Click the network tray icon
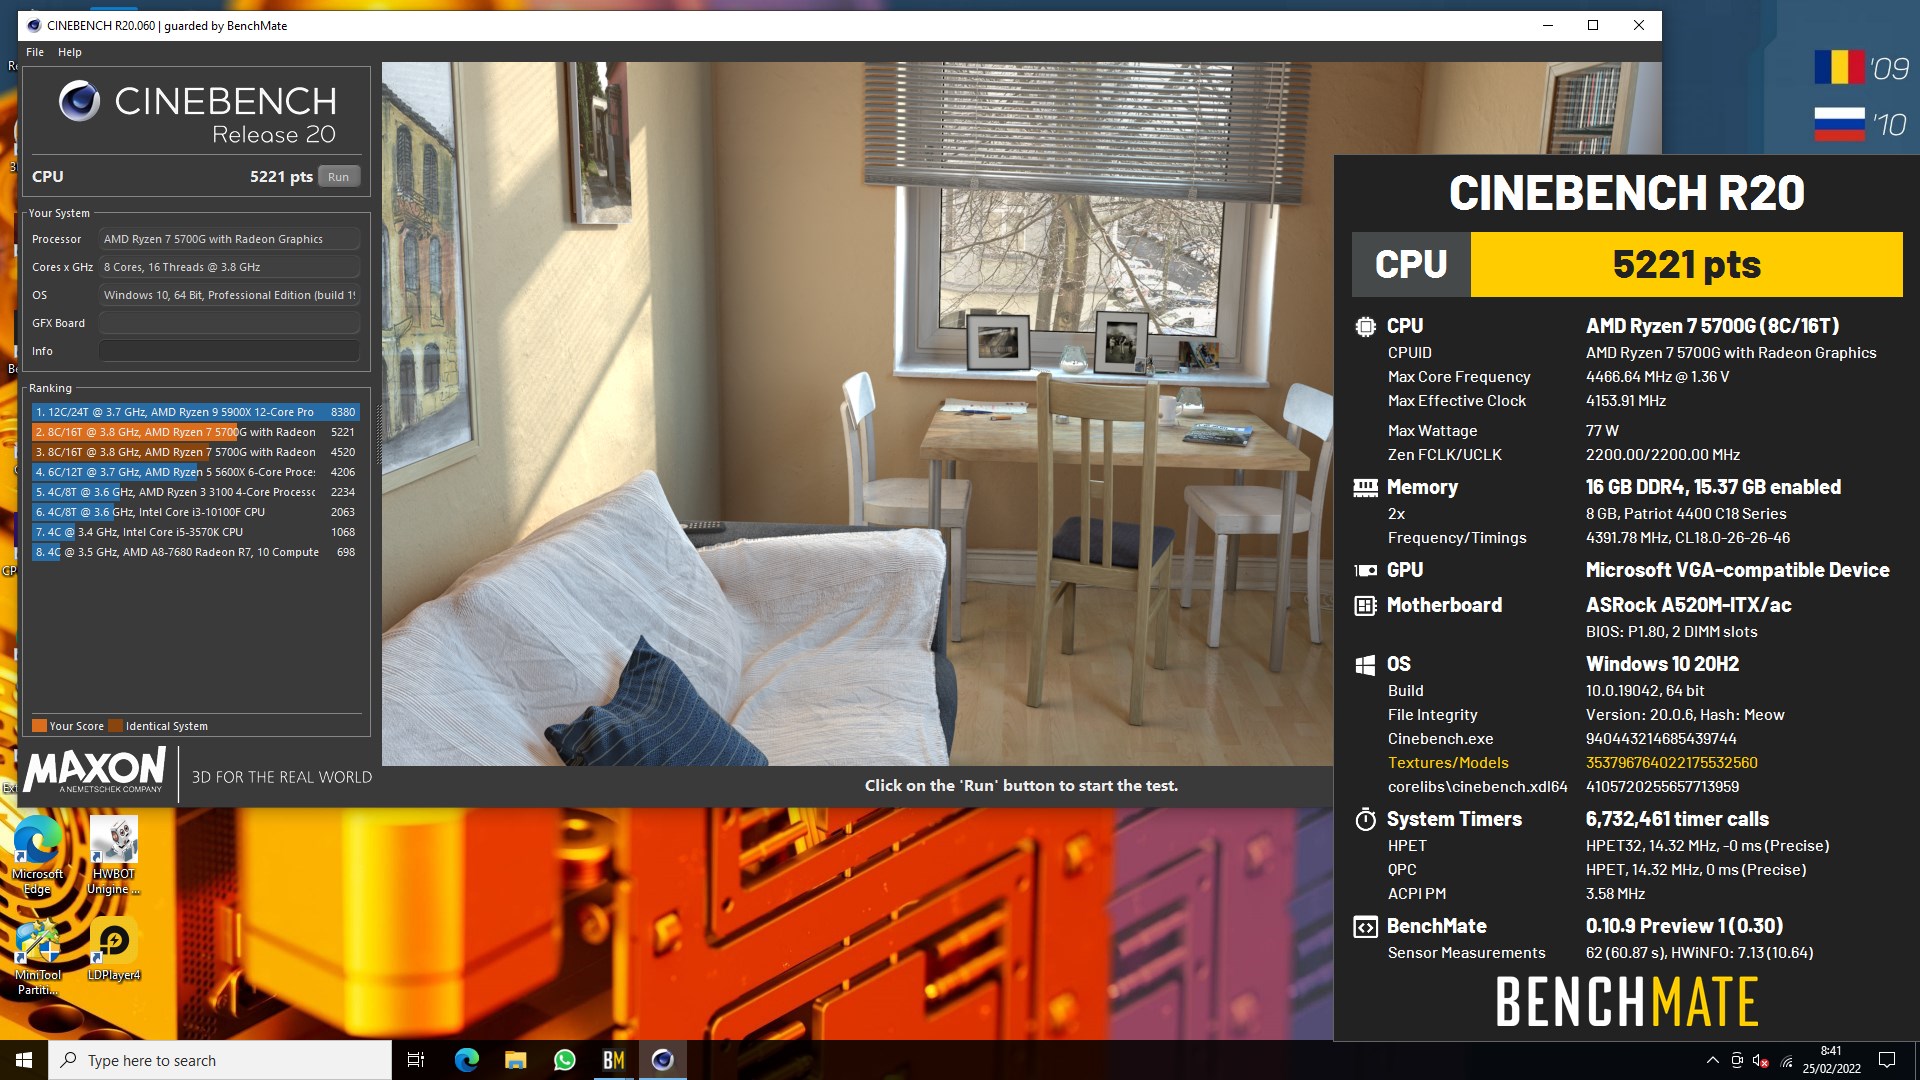This screenshot has width=1920, height=1080. coord(1786,1060)
